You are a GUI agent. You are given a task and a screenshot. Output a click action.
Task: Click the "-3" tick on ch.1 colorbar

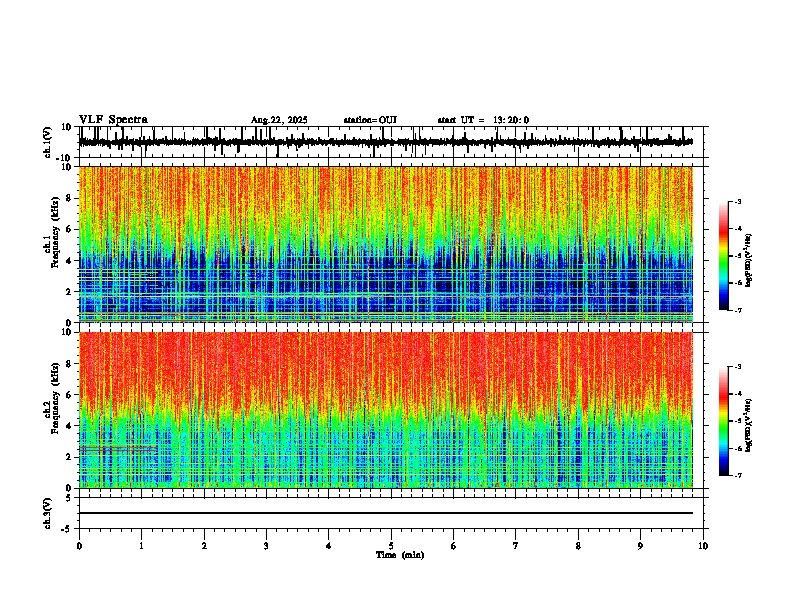[738, 201]
